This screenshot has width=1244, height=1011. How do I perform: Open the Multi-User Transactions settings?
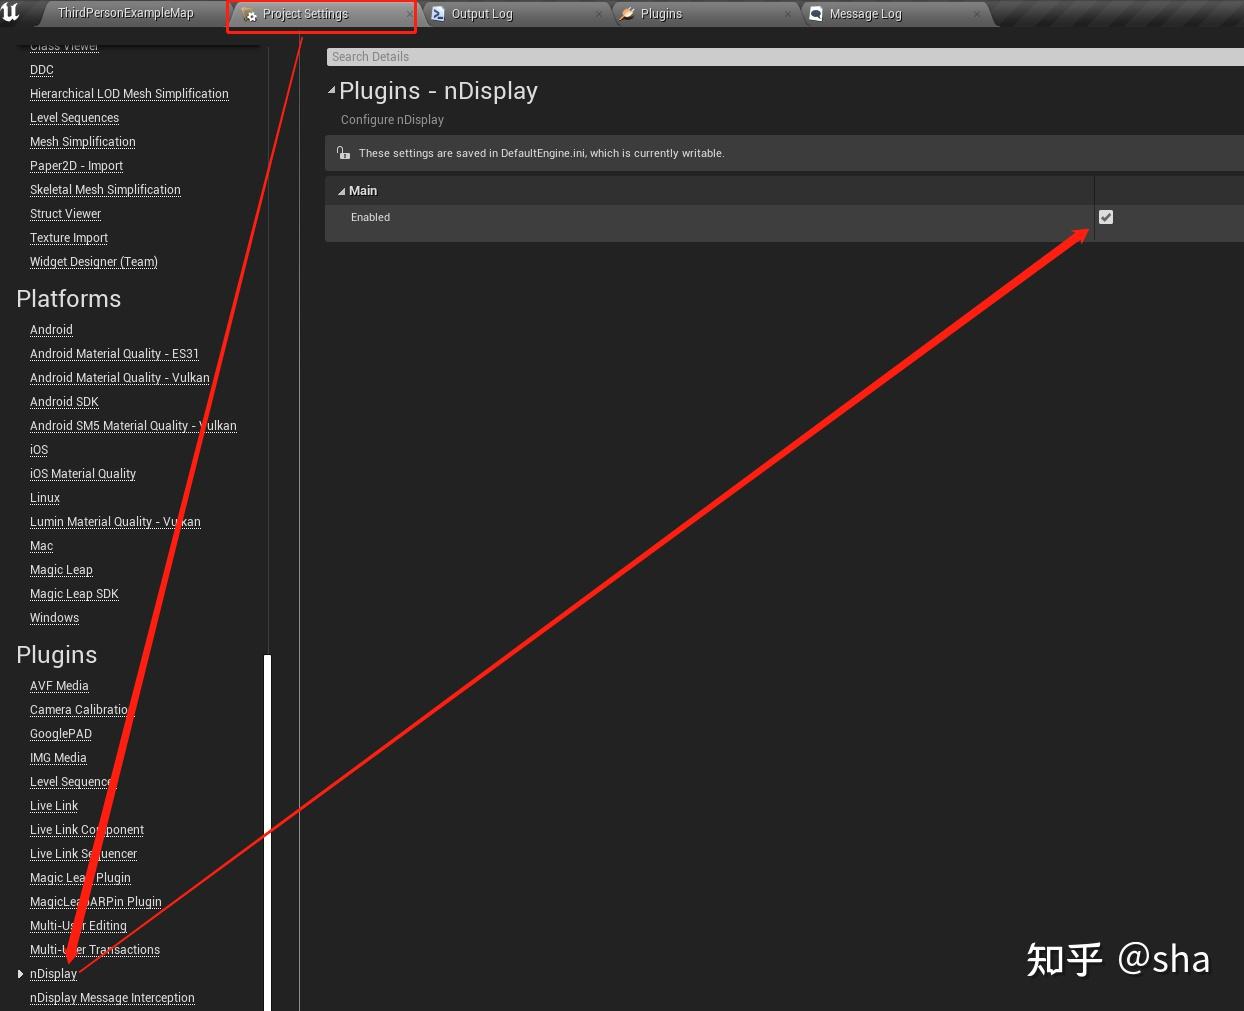click(x=95, y=950)
